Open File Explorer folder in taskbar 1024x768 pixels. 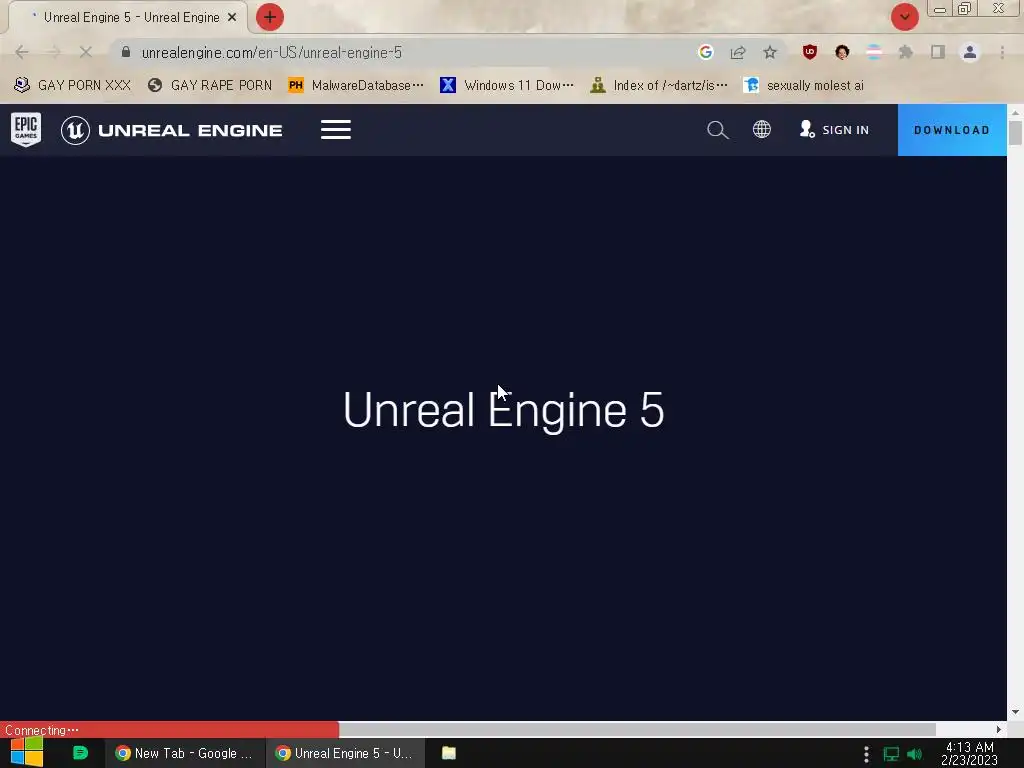pos(449,753)
